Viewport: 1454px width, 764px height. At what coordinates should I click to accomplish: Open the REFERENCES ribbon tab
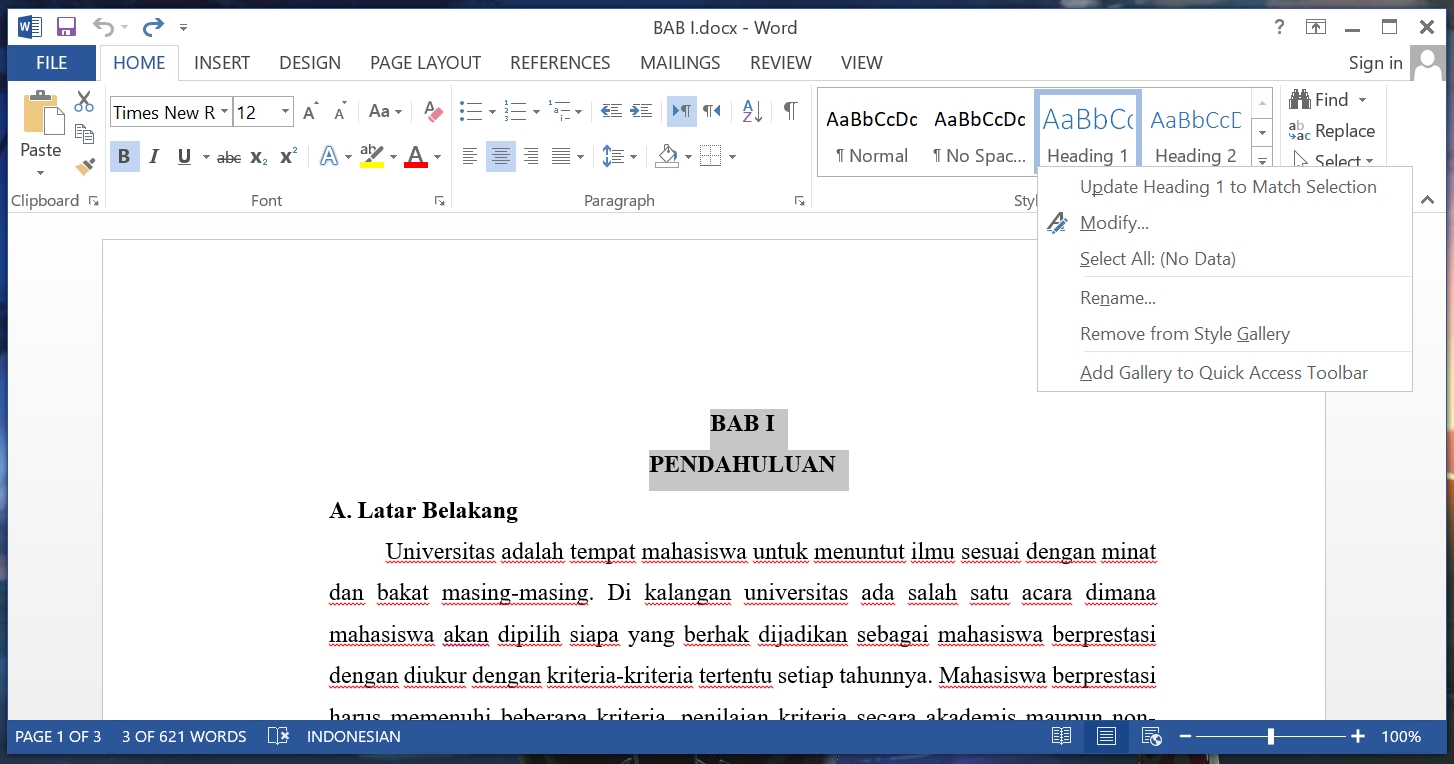(560, 63)
